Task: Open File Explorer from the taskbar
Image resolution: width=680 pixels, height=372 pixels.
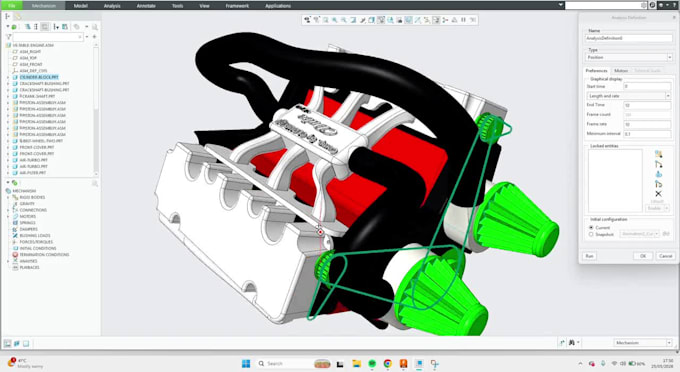Action: click(x=356, y=363)
